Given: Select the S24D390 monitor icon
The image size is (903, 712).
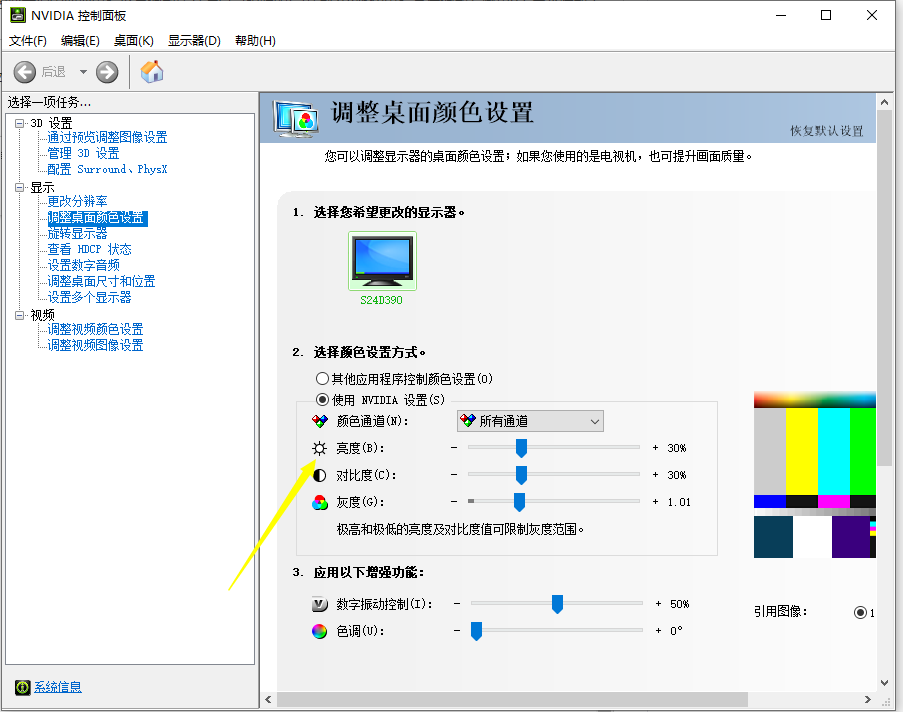Looking at the screenshot, I should click(x=382, y=261).
